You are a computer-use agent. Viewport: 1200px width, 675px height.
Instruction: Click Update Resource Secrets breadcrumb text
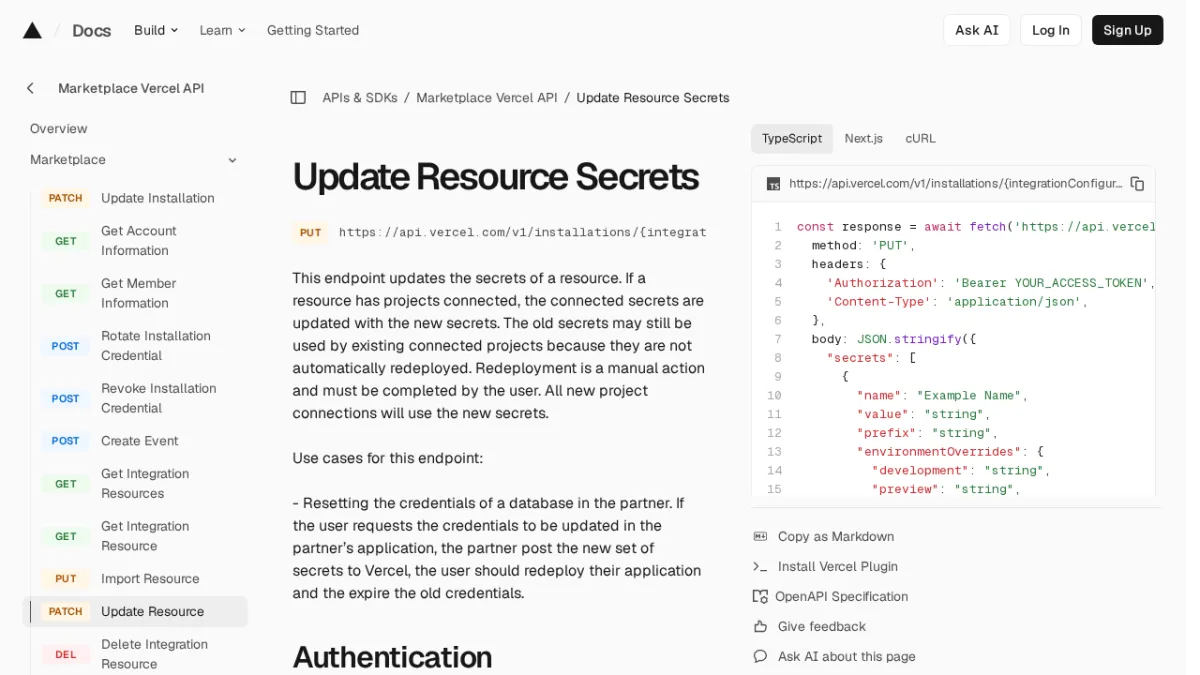653,98
